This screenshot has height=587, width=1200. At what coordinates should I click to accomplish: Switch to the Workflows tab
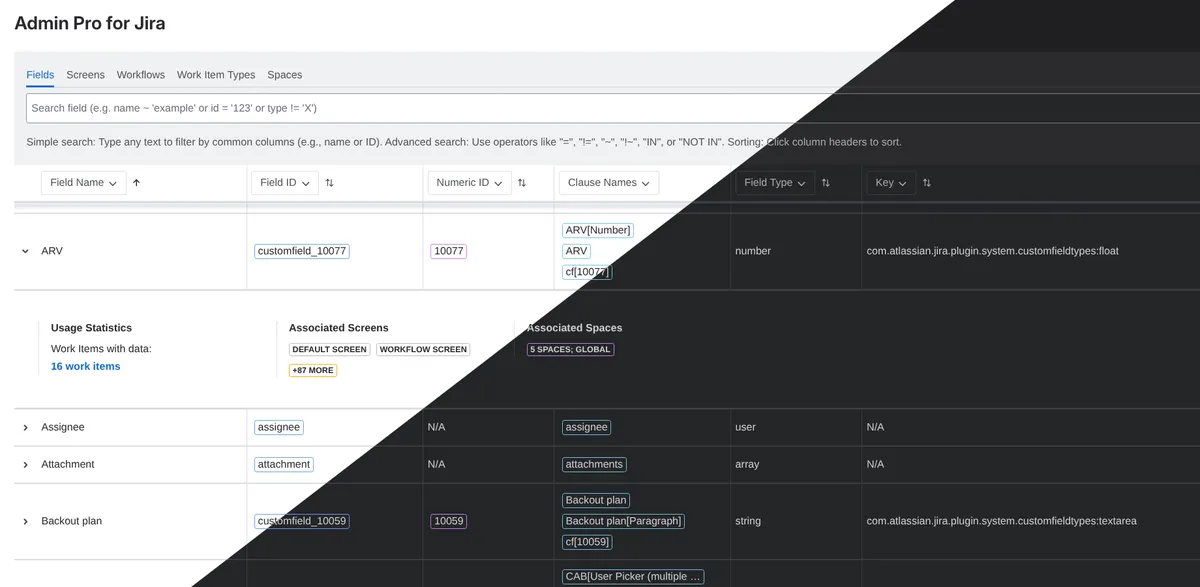pos(141,75)
